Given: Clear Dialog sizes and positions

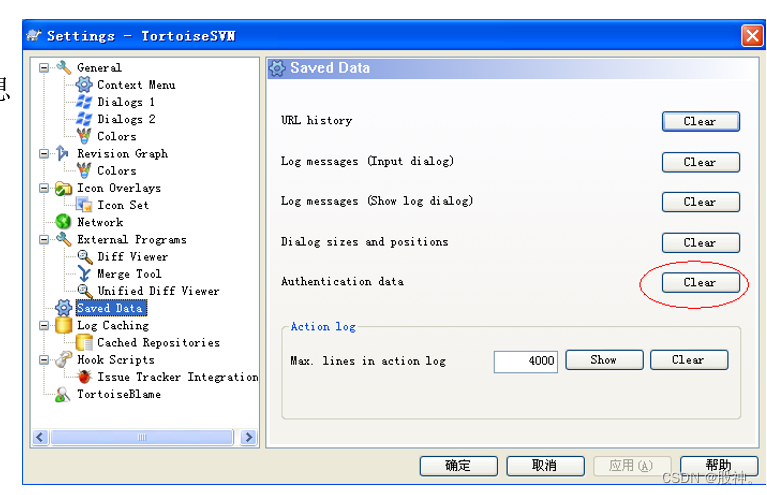Looking at the screenshot, I should point(700,243).
